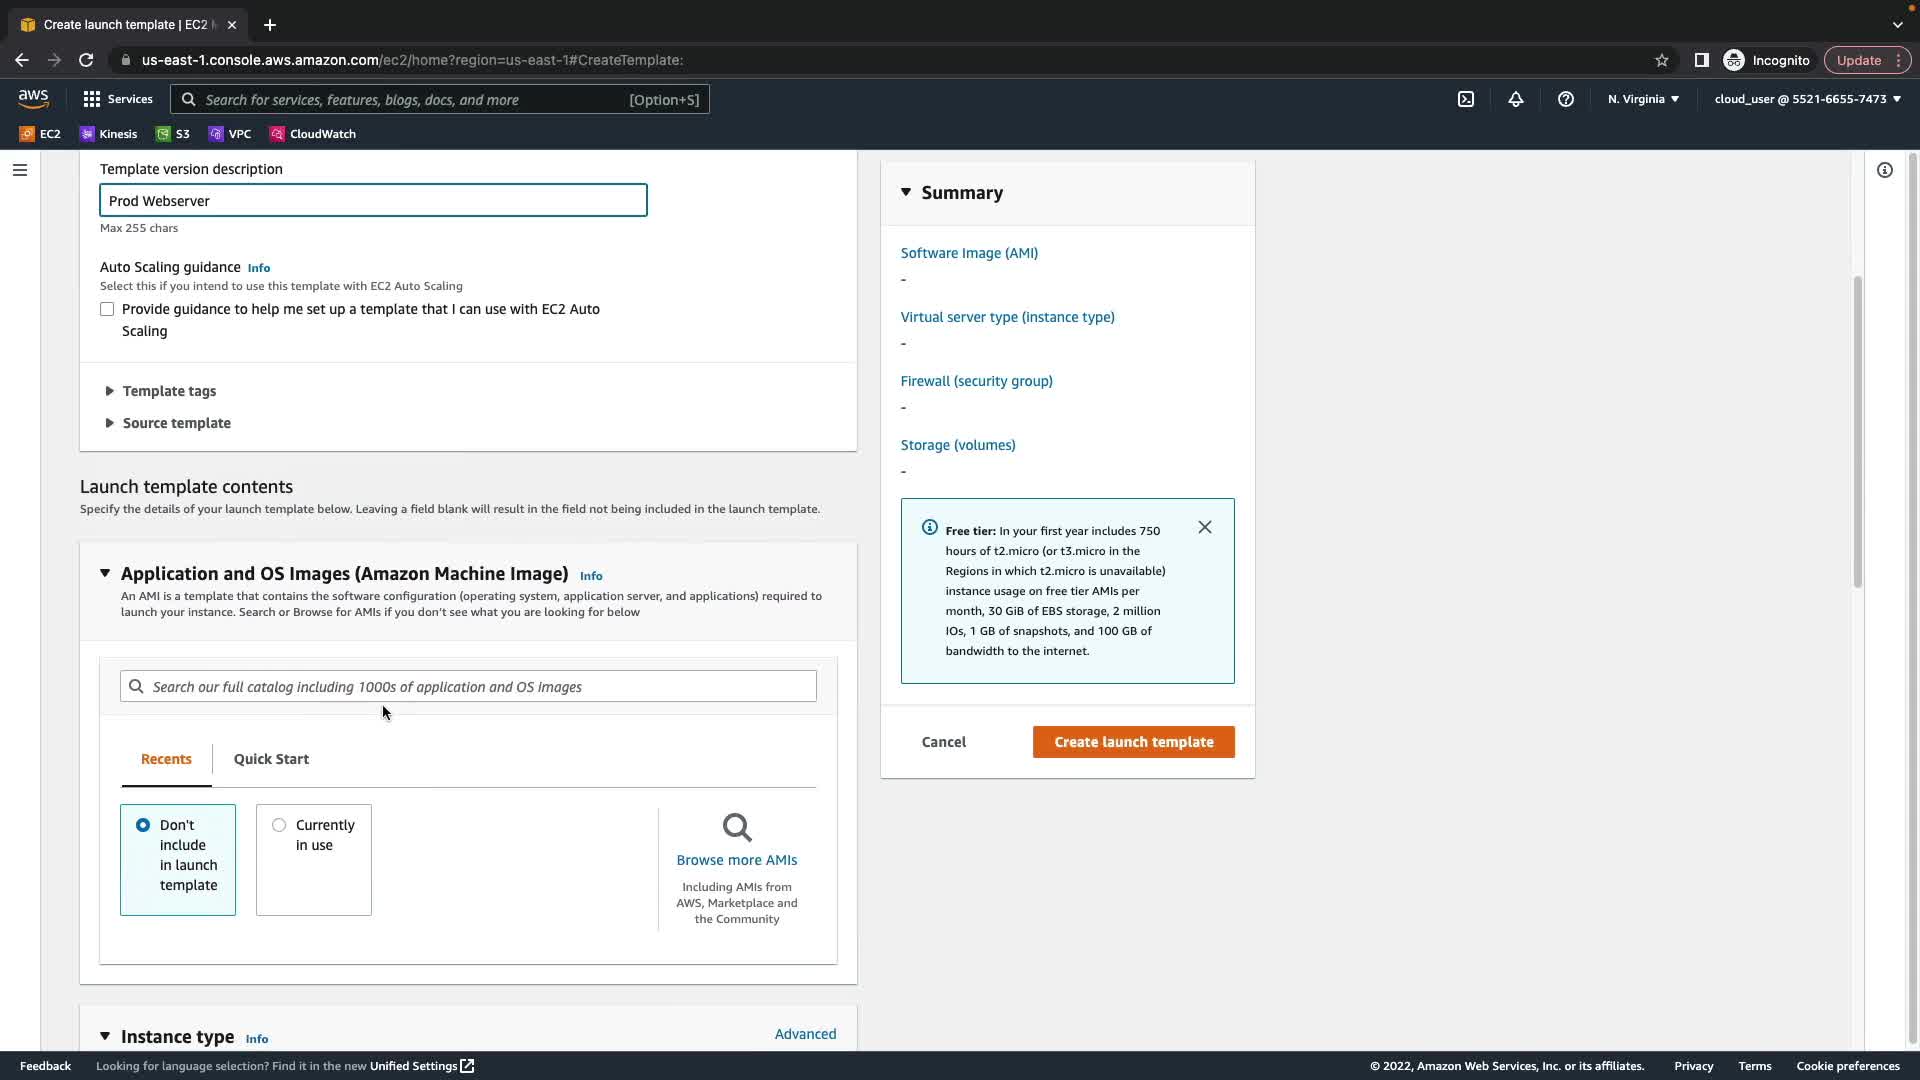This screenshot has width=1920, height=1080.
Task: Click the help question mark icon
Action: (x=1566, y=99)
